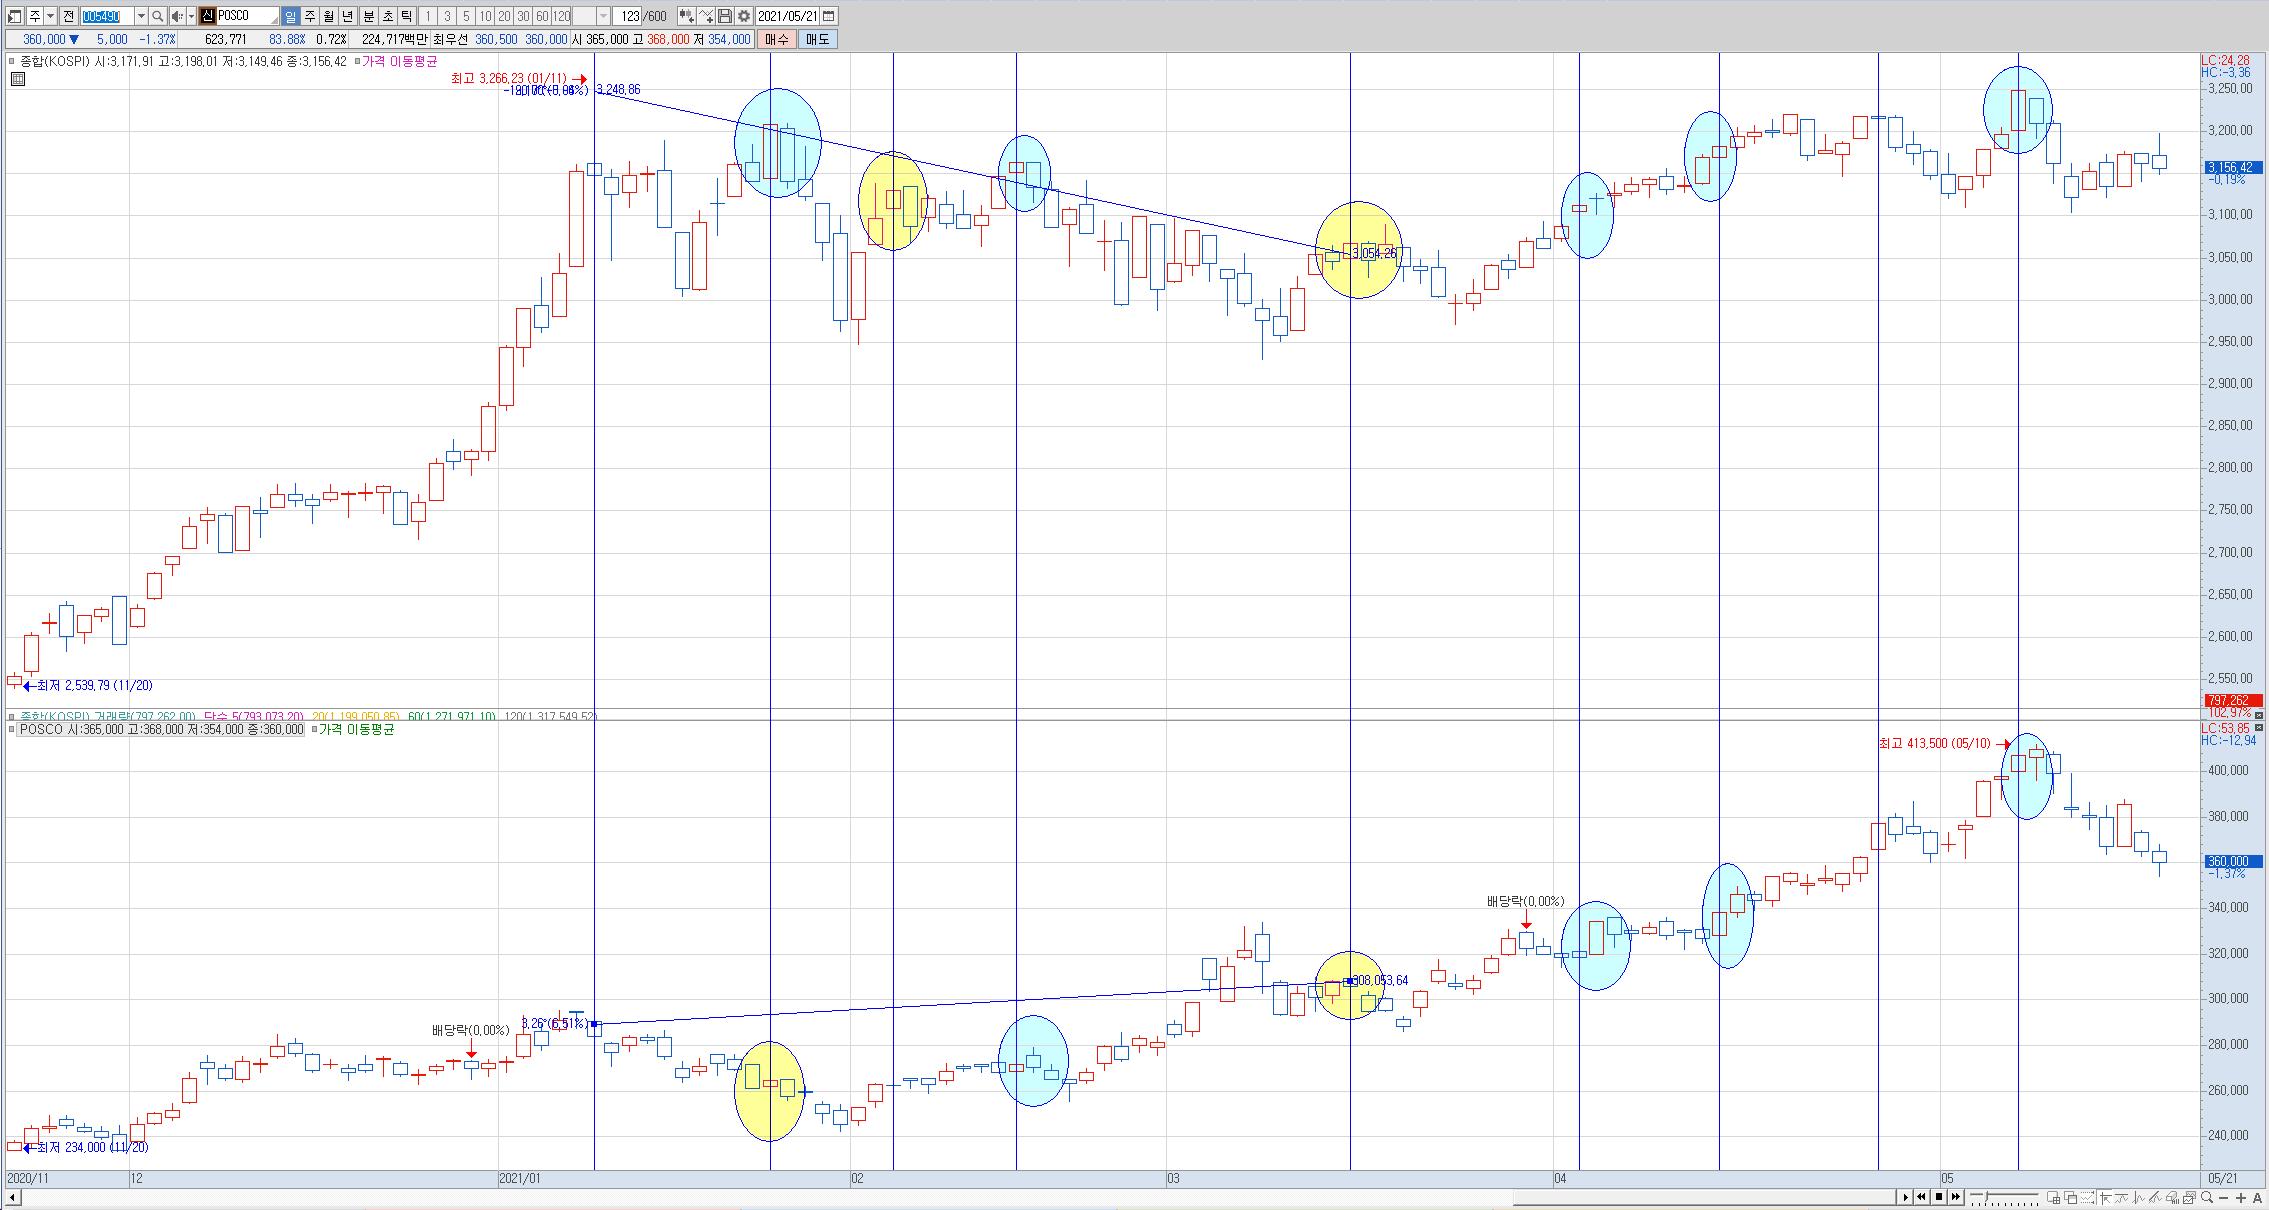This screenshot has width=2269, height=1210.
Task: Toggle 분 minute chart mode
Action: pyautogui.click(x=368, y=16)
